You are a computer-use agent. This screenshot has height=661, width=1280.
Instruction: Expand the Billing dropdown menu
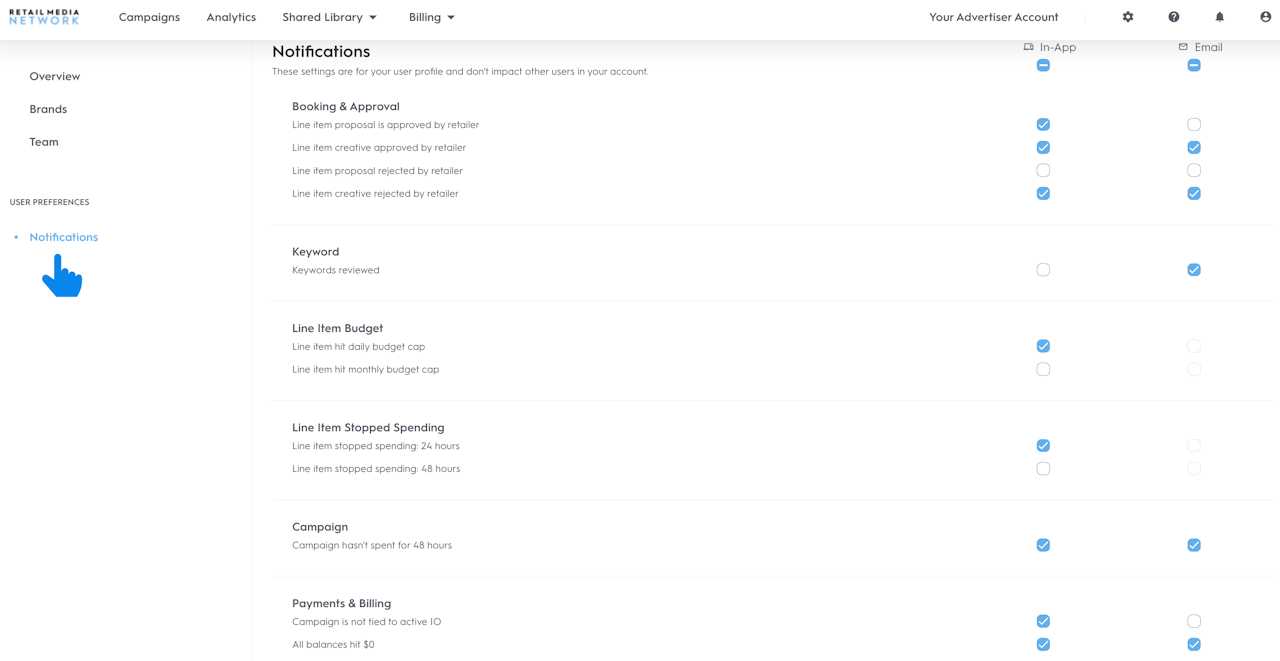(x=432, y=17)
